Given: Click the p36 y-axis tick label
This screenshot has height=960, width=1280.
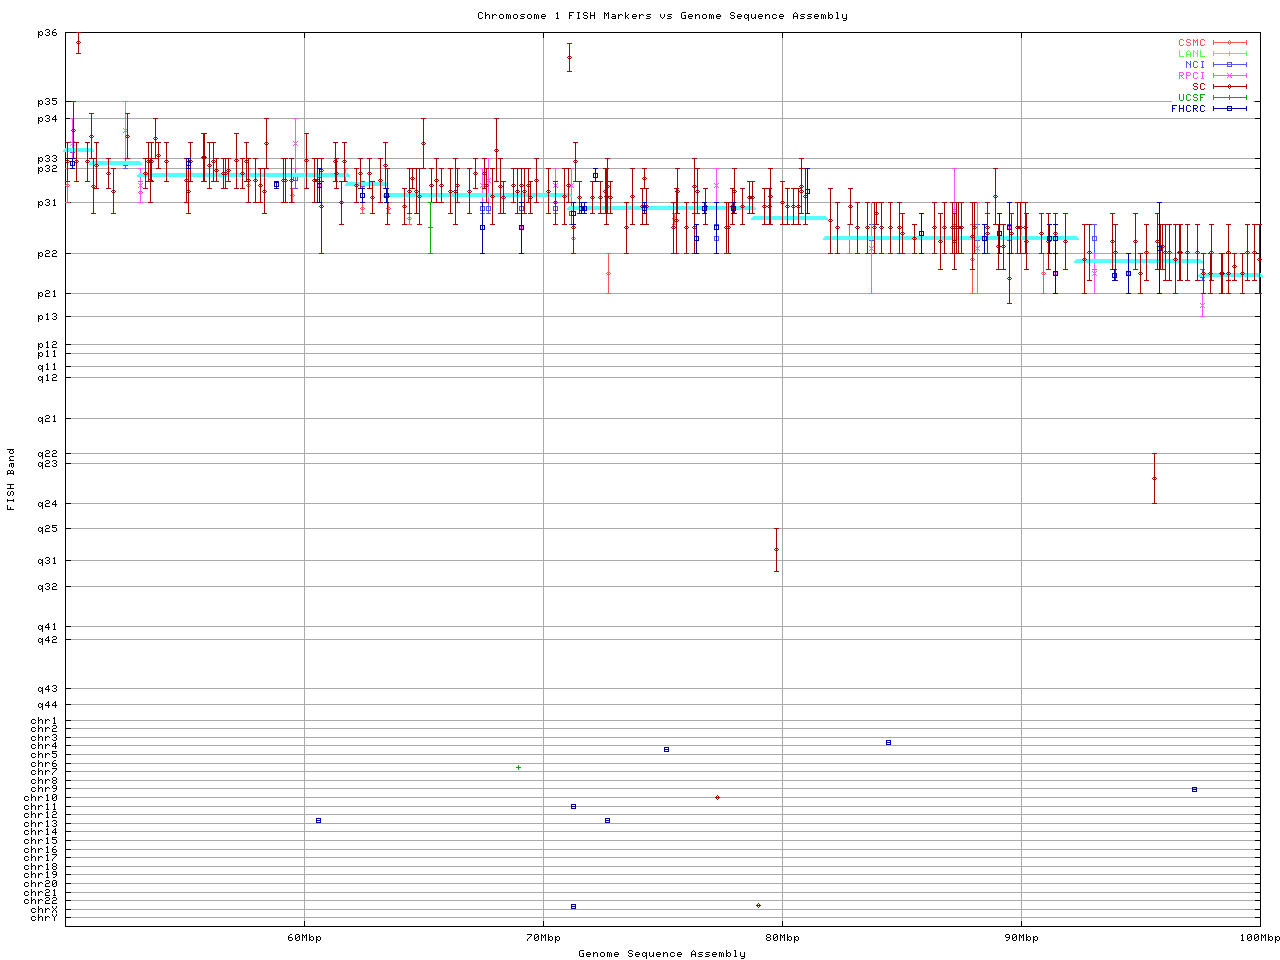Looking at the screenshot, I should click(47, 33).
